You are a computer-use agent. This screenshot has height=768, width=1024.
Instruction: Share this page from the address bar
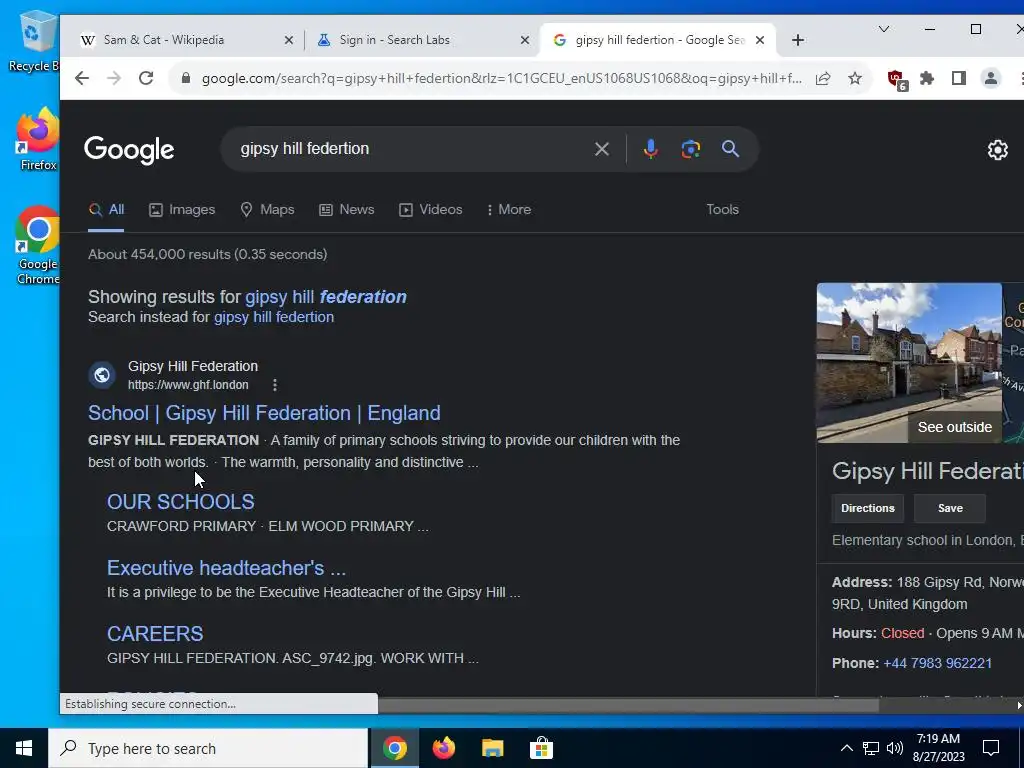[823, 78]
